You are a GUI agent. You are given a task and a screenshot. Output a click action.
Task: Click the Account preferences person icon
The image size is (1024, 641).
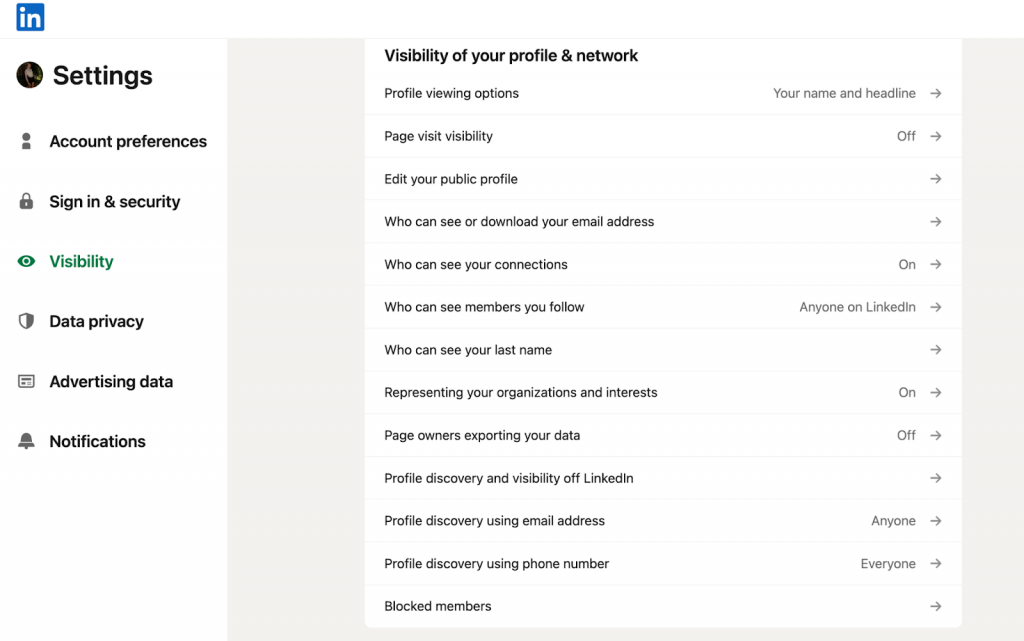click(x=27, y=141)
